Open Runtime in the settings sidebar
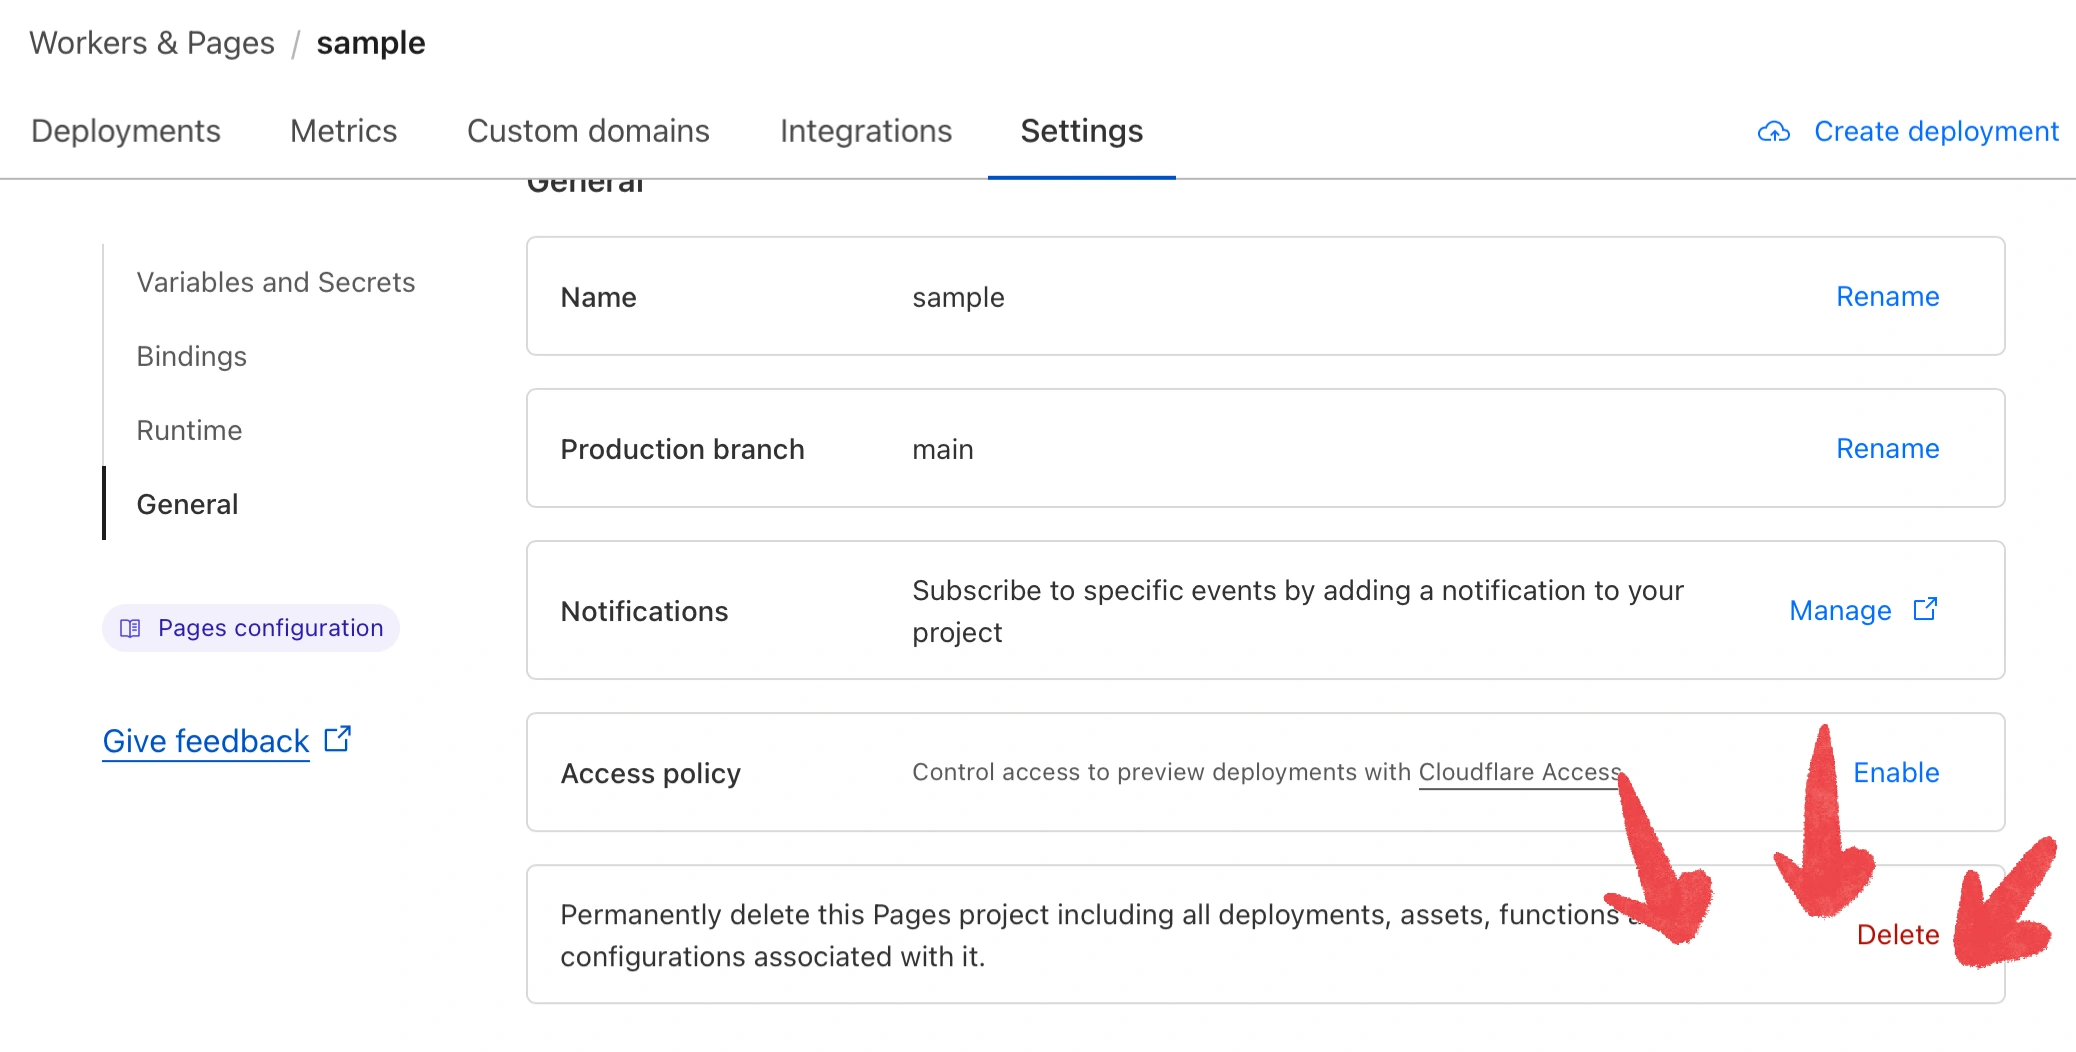The width and height of the screenshot is (2076, 1052). point(189,430)
